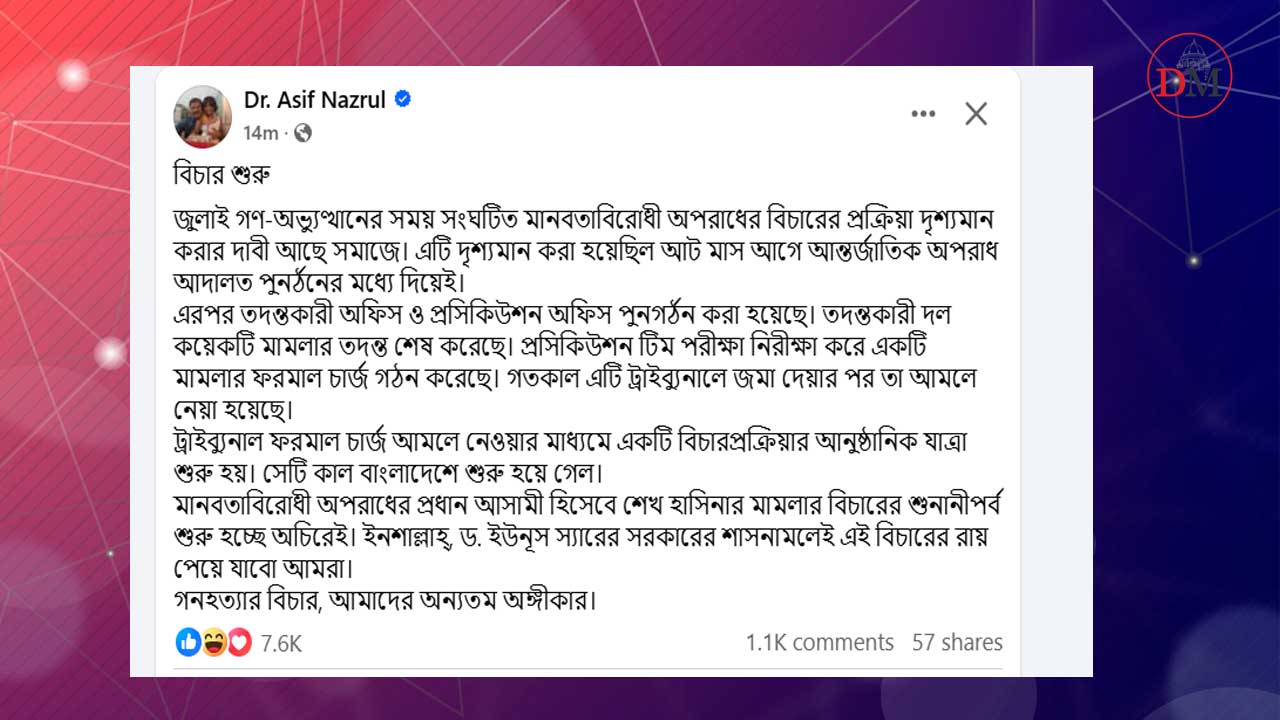Screen dimensions: 1280x720
Task: Click the Haha laughing reaction icon
Action: 214,642
